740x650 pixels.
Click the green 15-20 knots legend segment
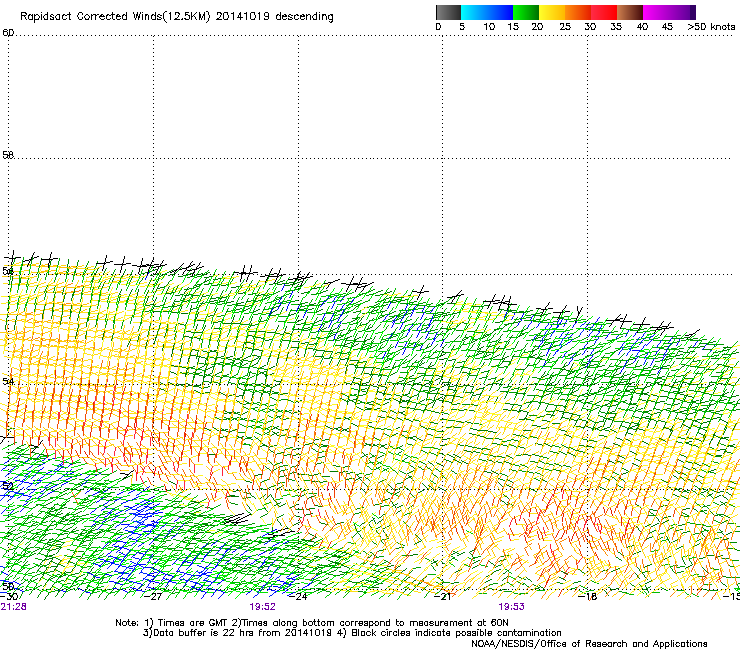[x=526, y=12]
